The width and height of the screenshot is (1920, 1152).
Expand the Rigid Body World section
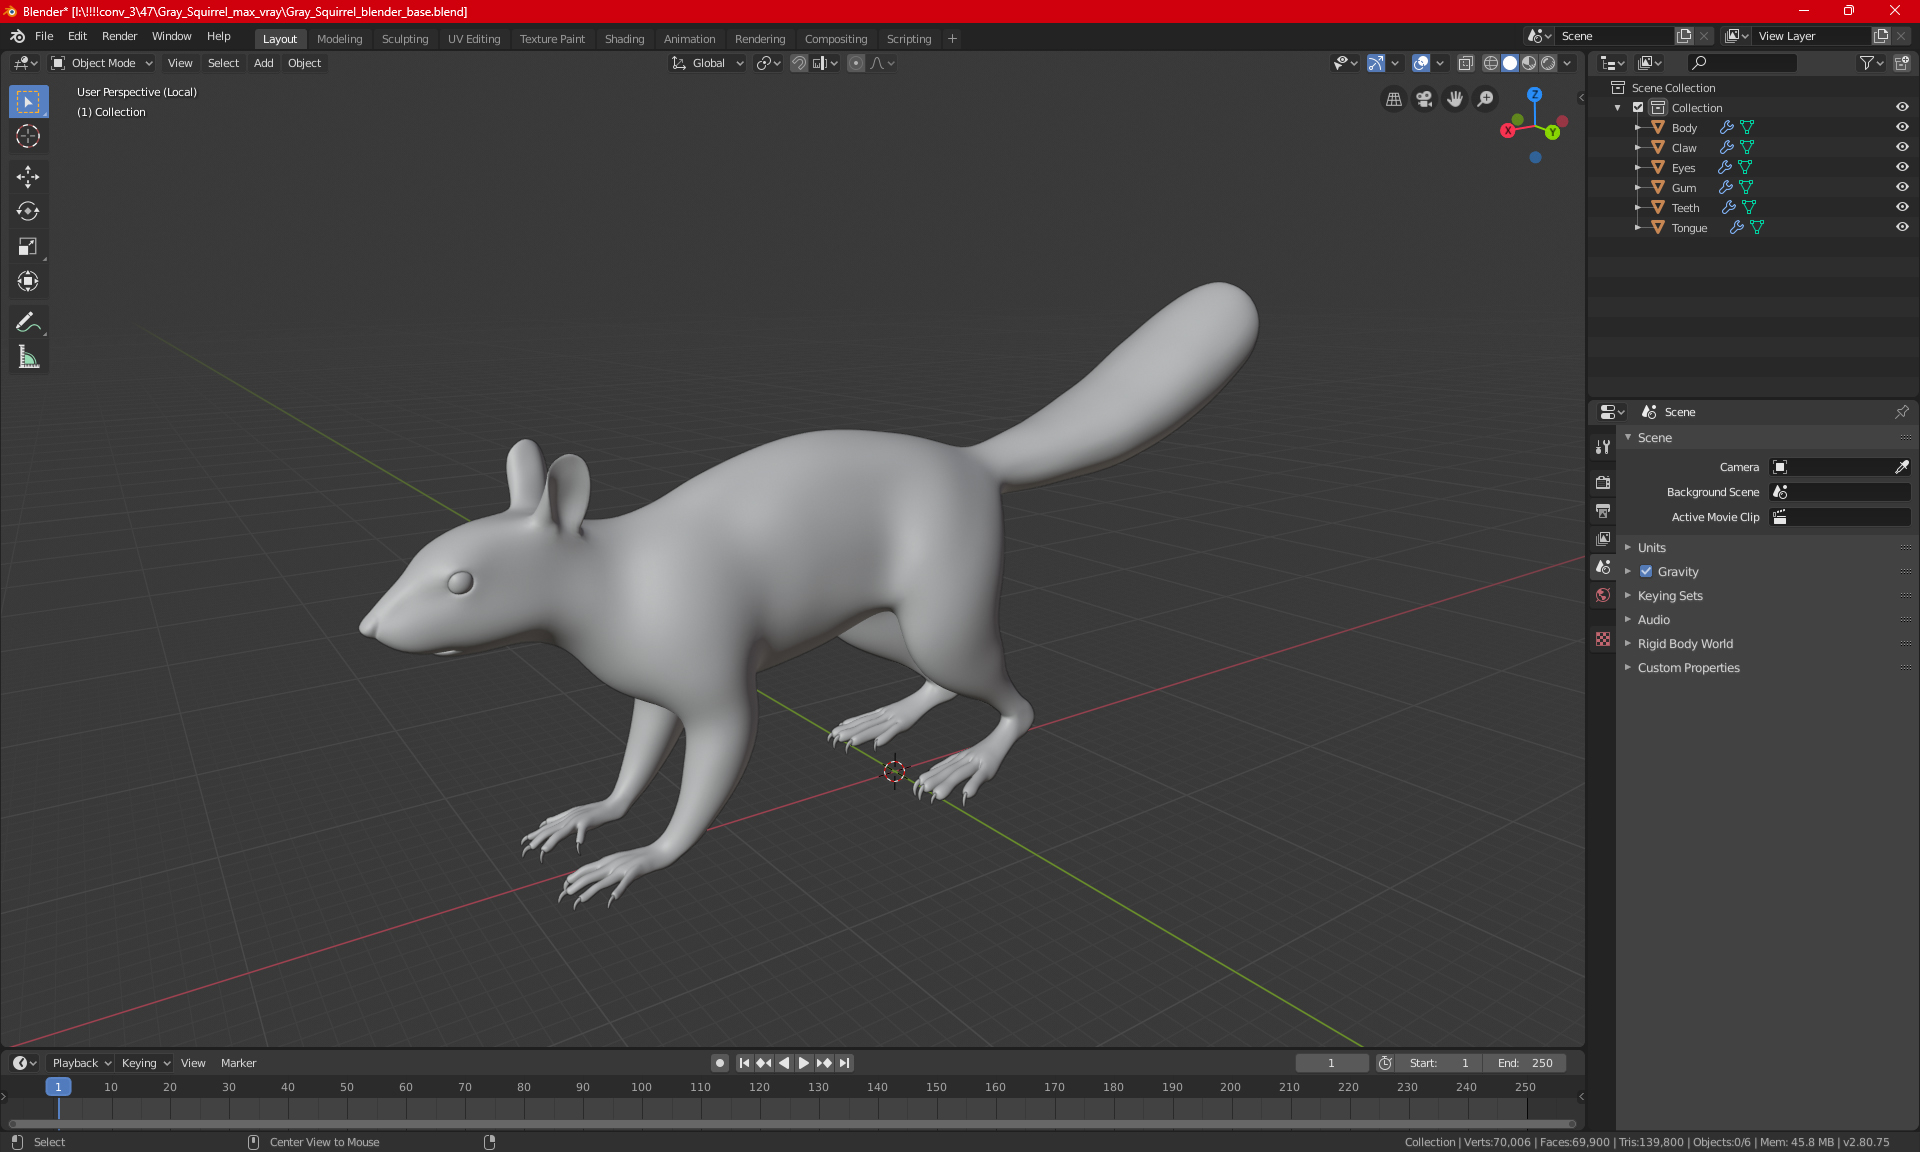coord(1685,644)
